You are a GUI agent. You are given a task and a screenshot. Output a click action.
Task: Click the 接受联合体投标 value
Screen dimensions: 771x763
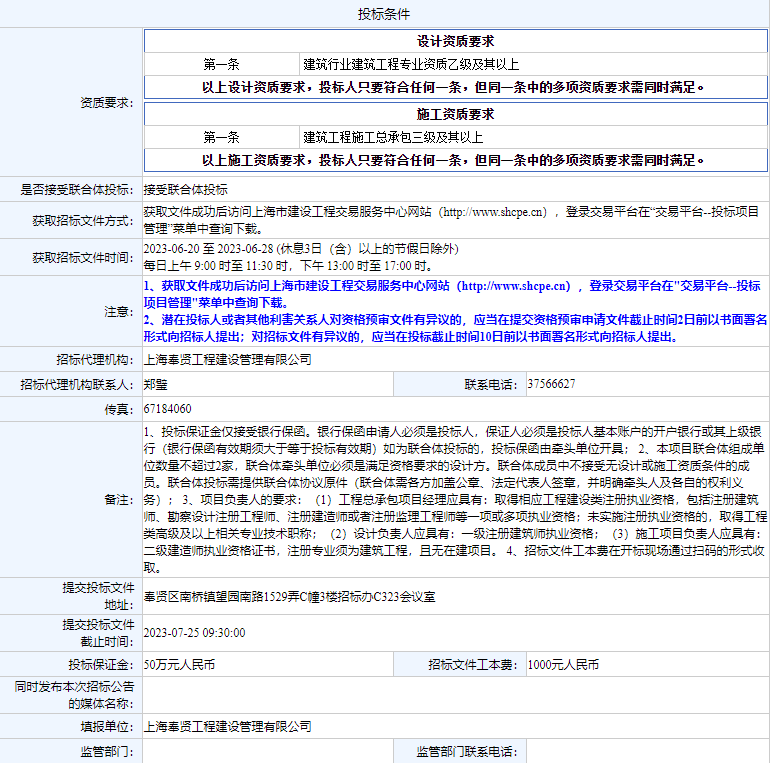[185, 189]
